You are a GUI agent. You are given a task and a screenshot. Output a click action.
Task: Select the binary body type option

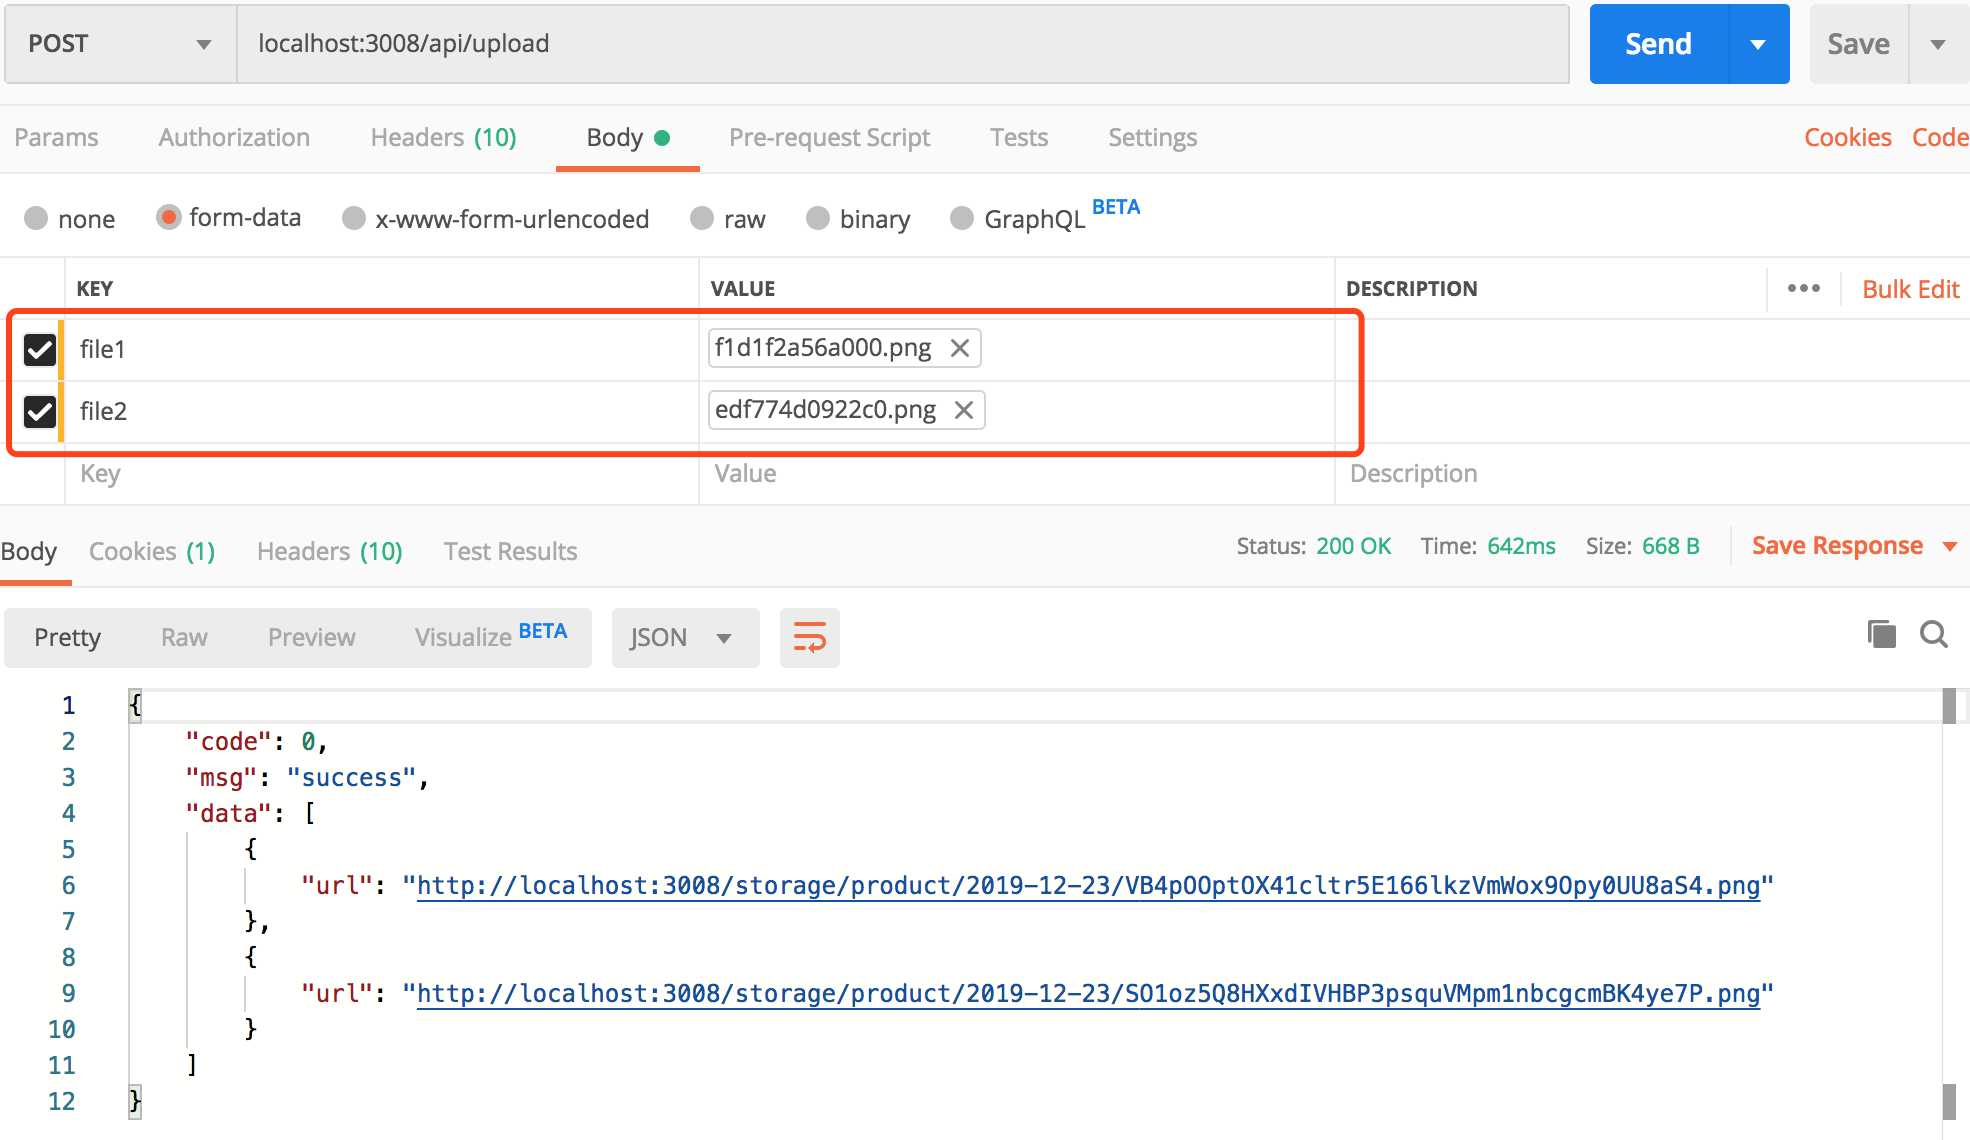coord(818,218)
